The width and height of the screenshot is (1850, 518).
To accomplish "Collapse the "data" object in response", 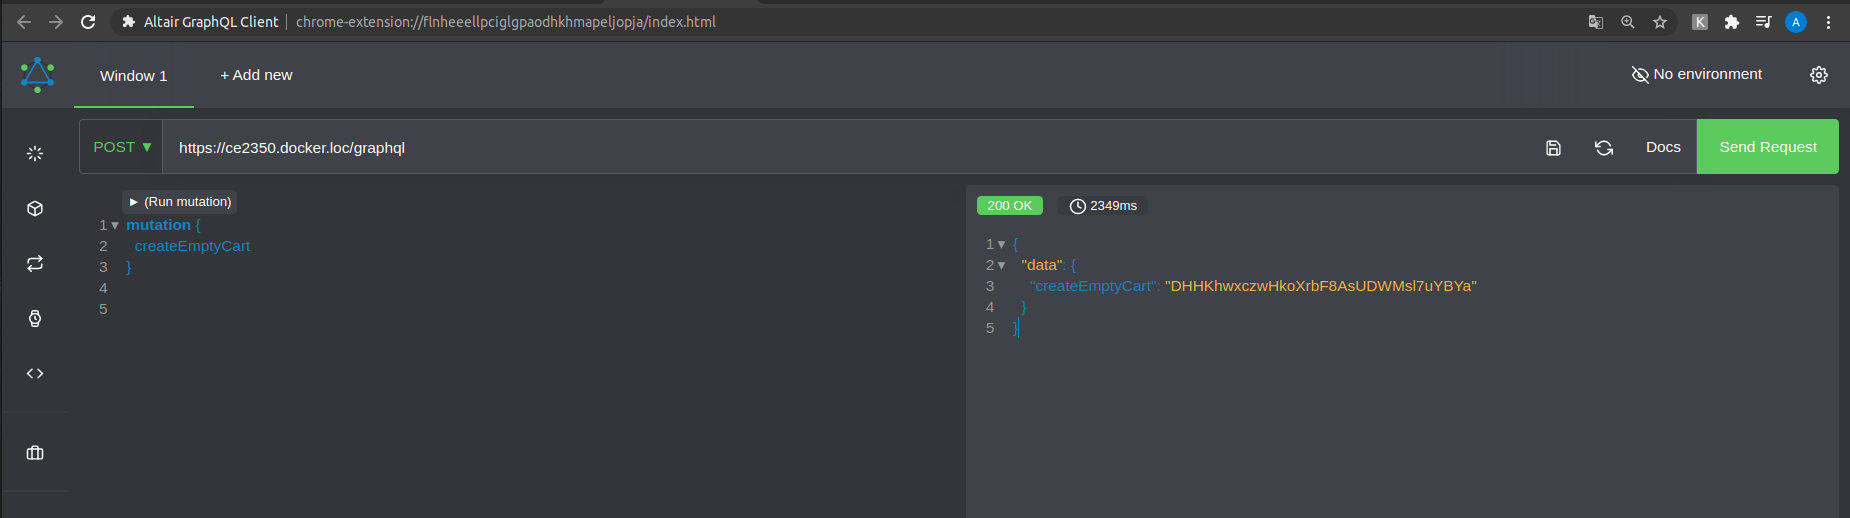I will coord(1001,266).
